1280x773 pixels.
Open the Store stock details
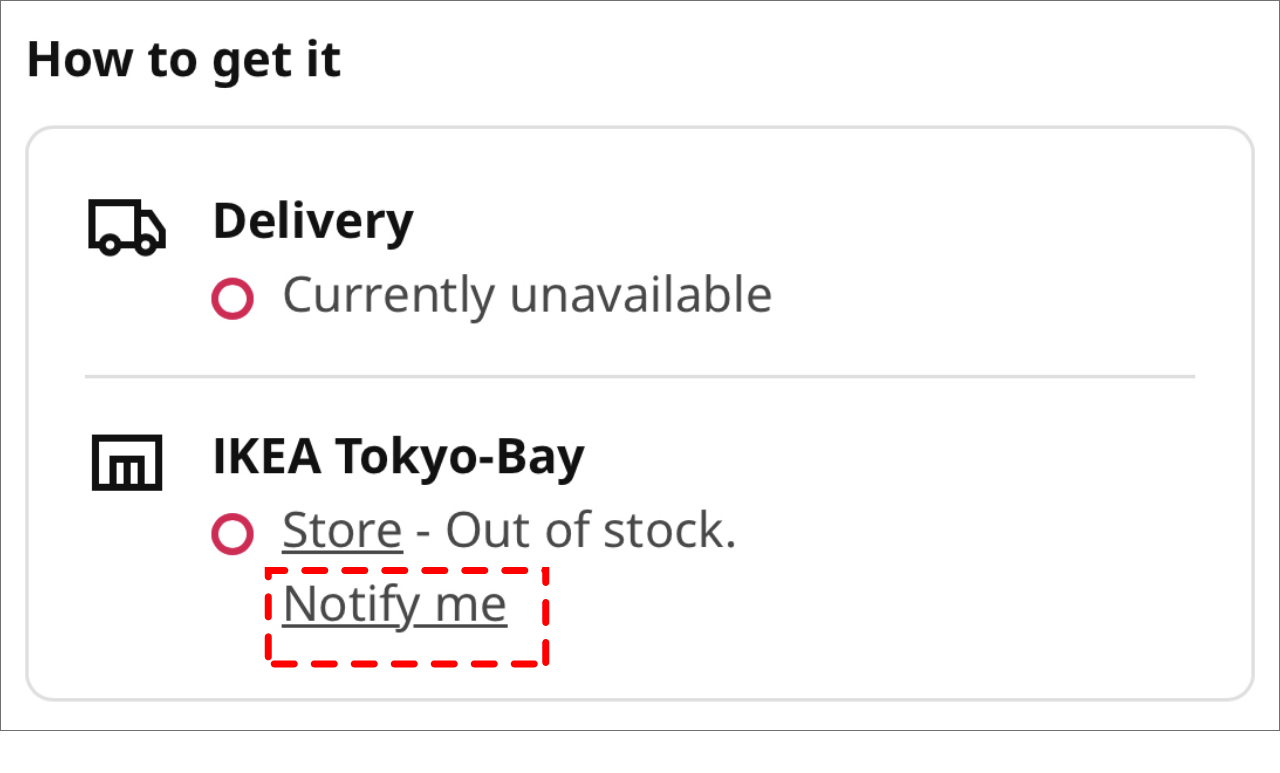click(341, 530)
